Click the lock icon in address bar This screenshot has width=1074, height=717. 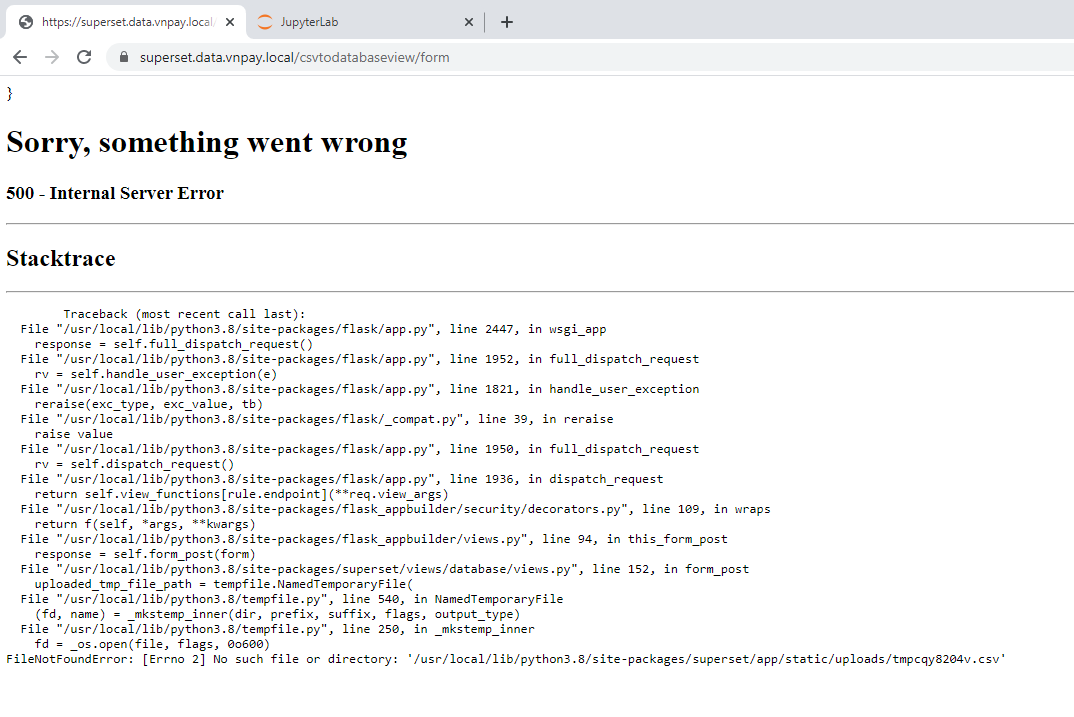pos(124,58)
